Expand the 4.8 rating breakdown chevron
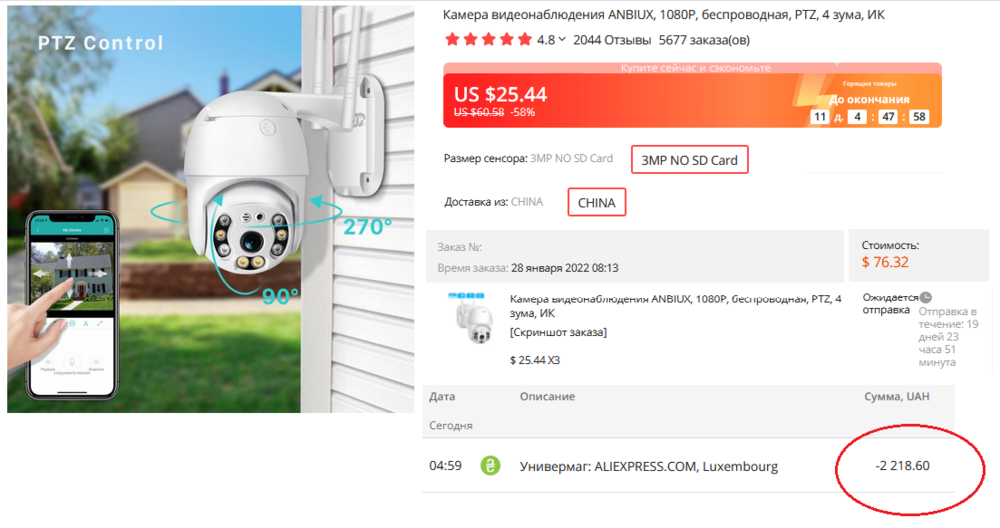 pos(563,40)
